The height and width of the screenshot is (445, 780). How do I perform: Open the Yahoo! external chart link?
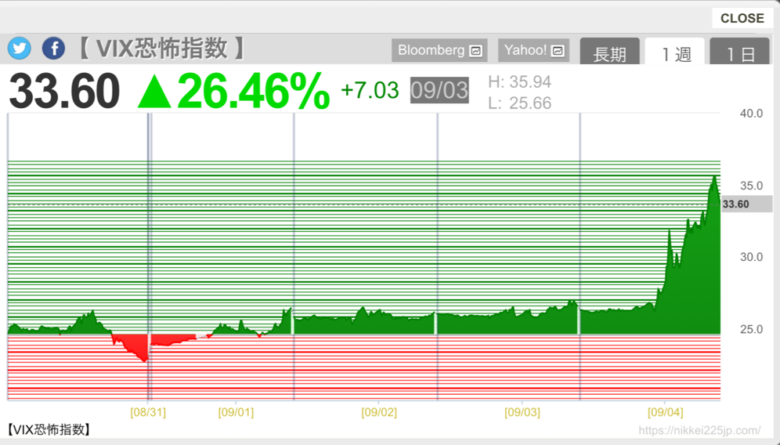(x=534, y=50)
